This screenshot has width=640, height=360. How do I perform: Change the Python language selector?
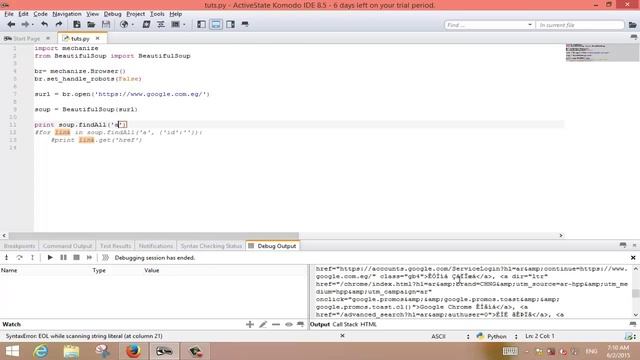497,336
